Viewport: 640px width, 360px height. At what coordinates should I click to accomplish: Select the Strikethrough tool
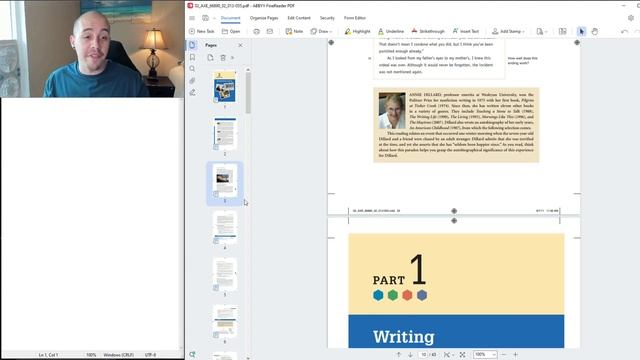(x=428, y=31)
